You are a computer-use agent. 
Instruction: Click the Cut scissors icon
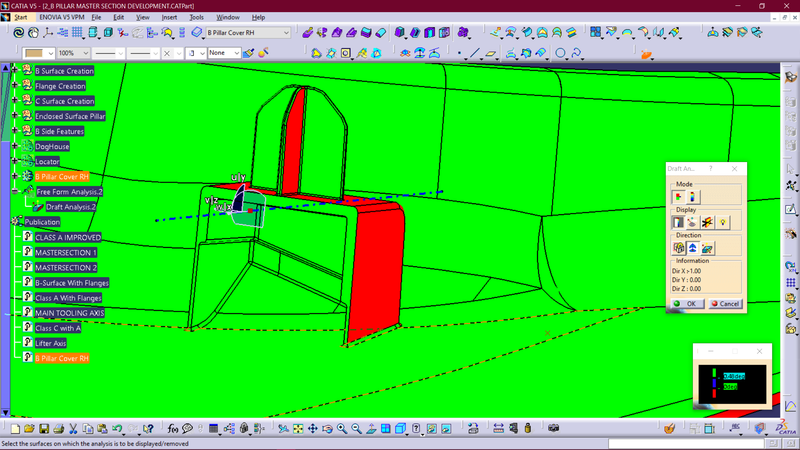(x=73, y=429)
